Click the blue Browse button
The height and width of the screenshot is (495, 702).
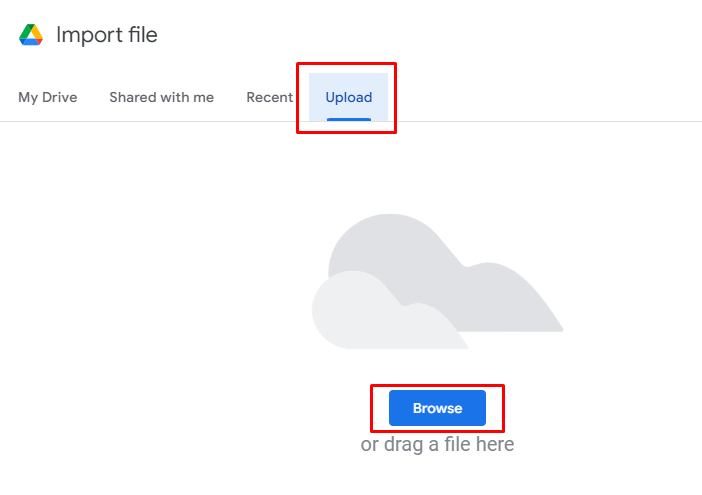(437, 408)
